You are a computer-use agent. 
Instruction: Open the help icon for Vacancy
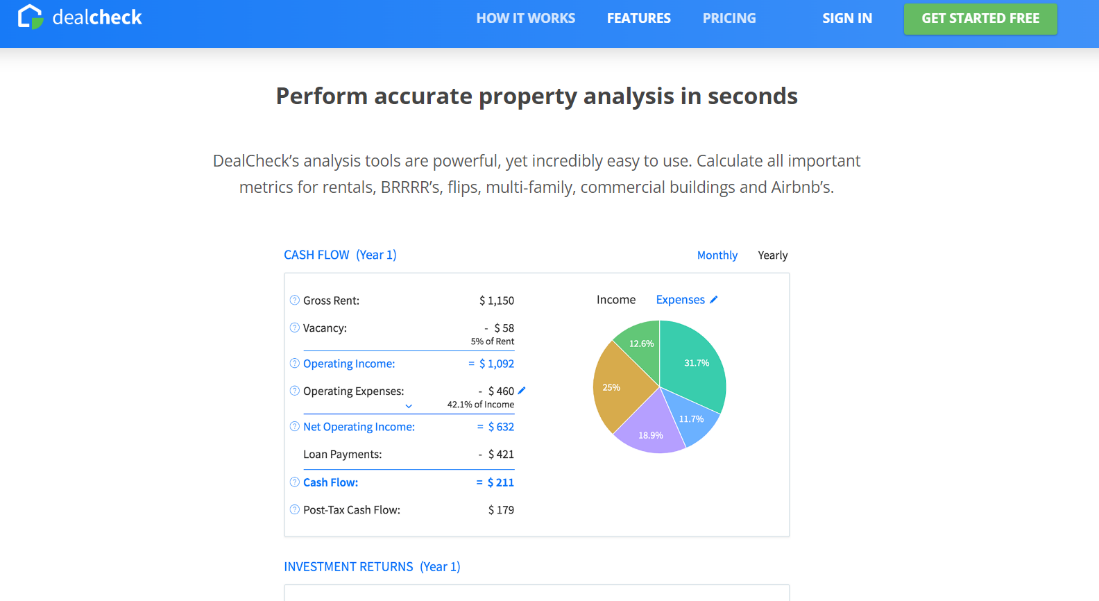pyautogui.click(x=294, y=327)
